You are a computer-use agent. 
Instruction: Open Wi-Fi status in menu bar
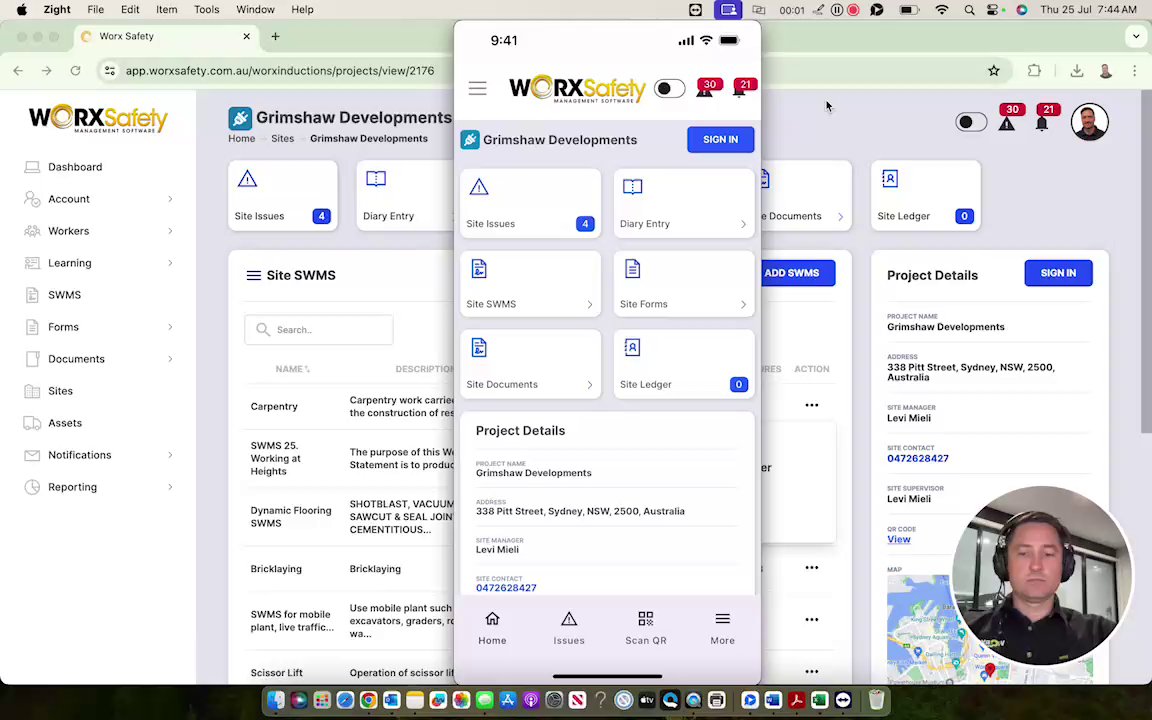point(942,10)
